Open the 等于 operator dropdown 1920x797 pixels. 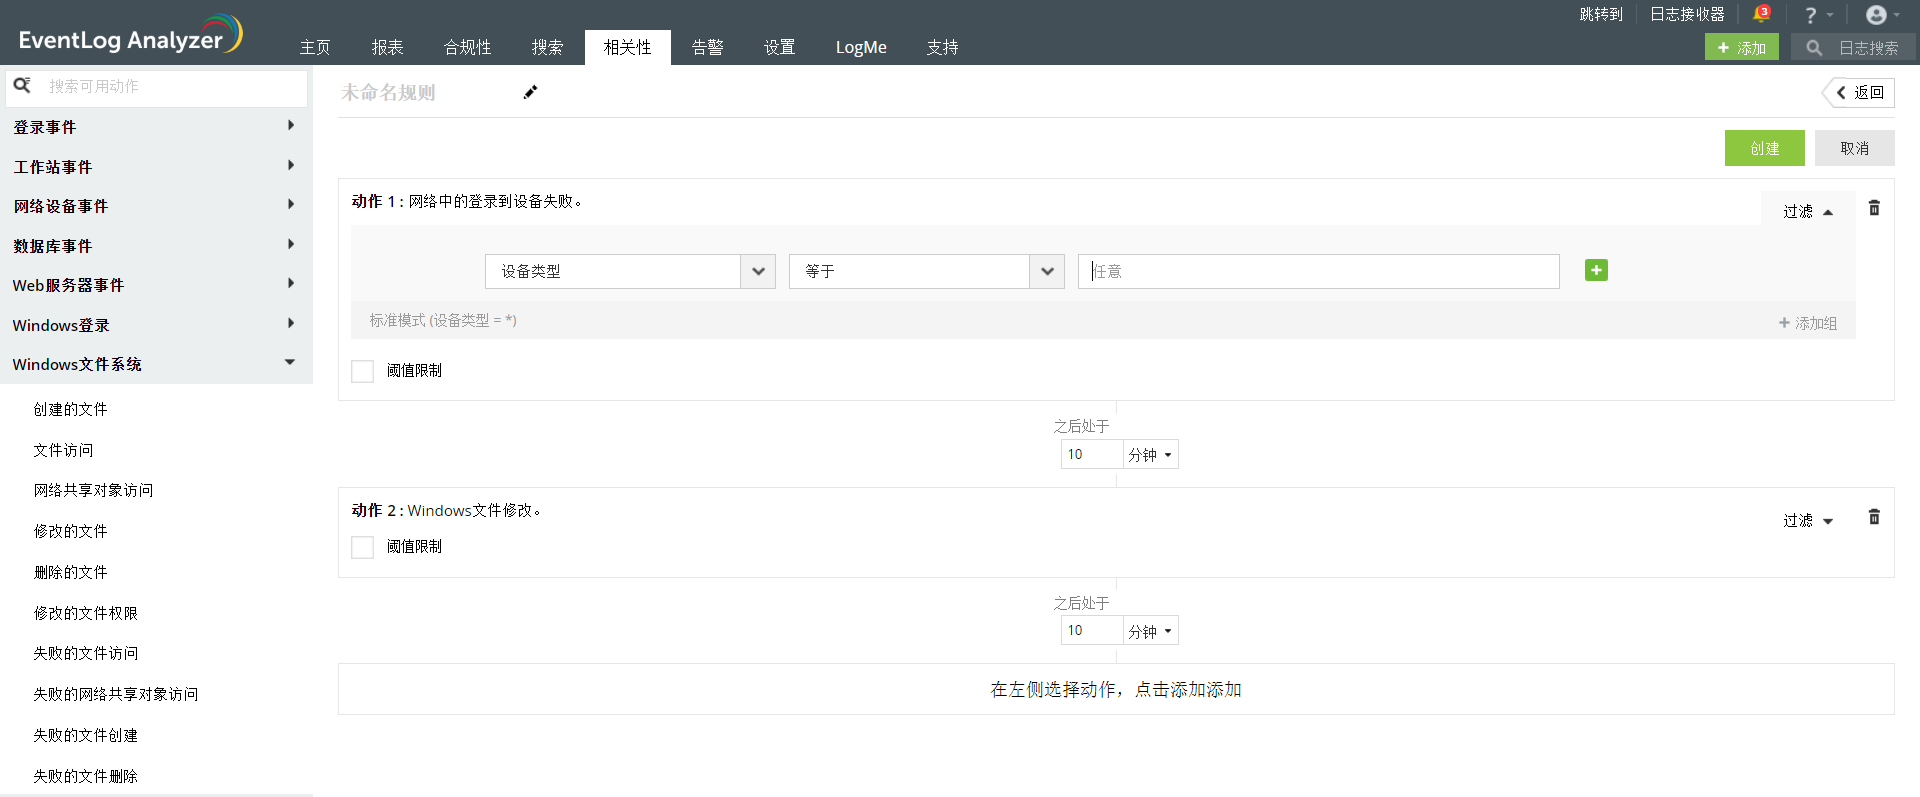pos(927,271)
